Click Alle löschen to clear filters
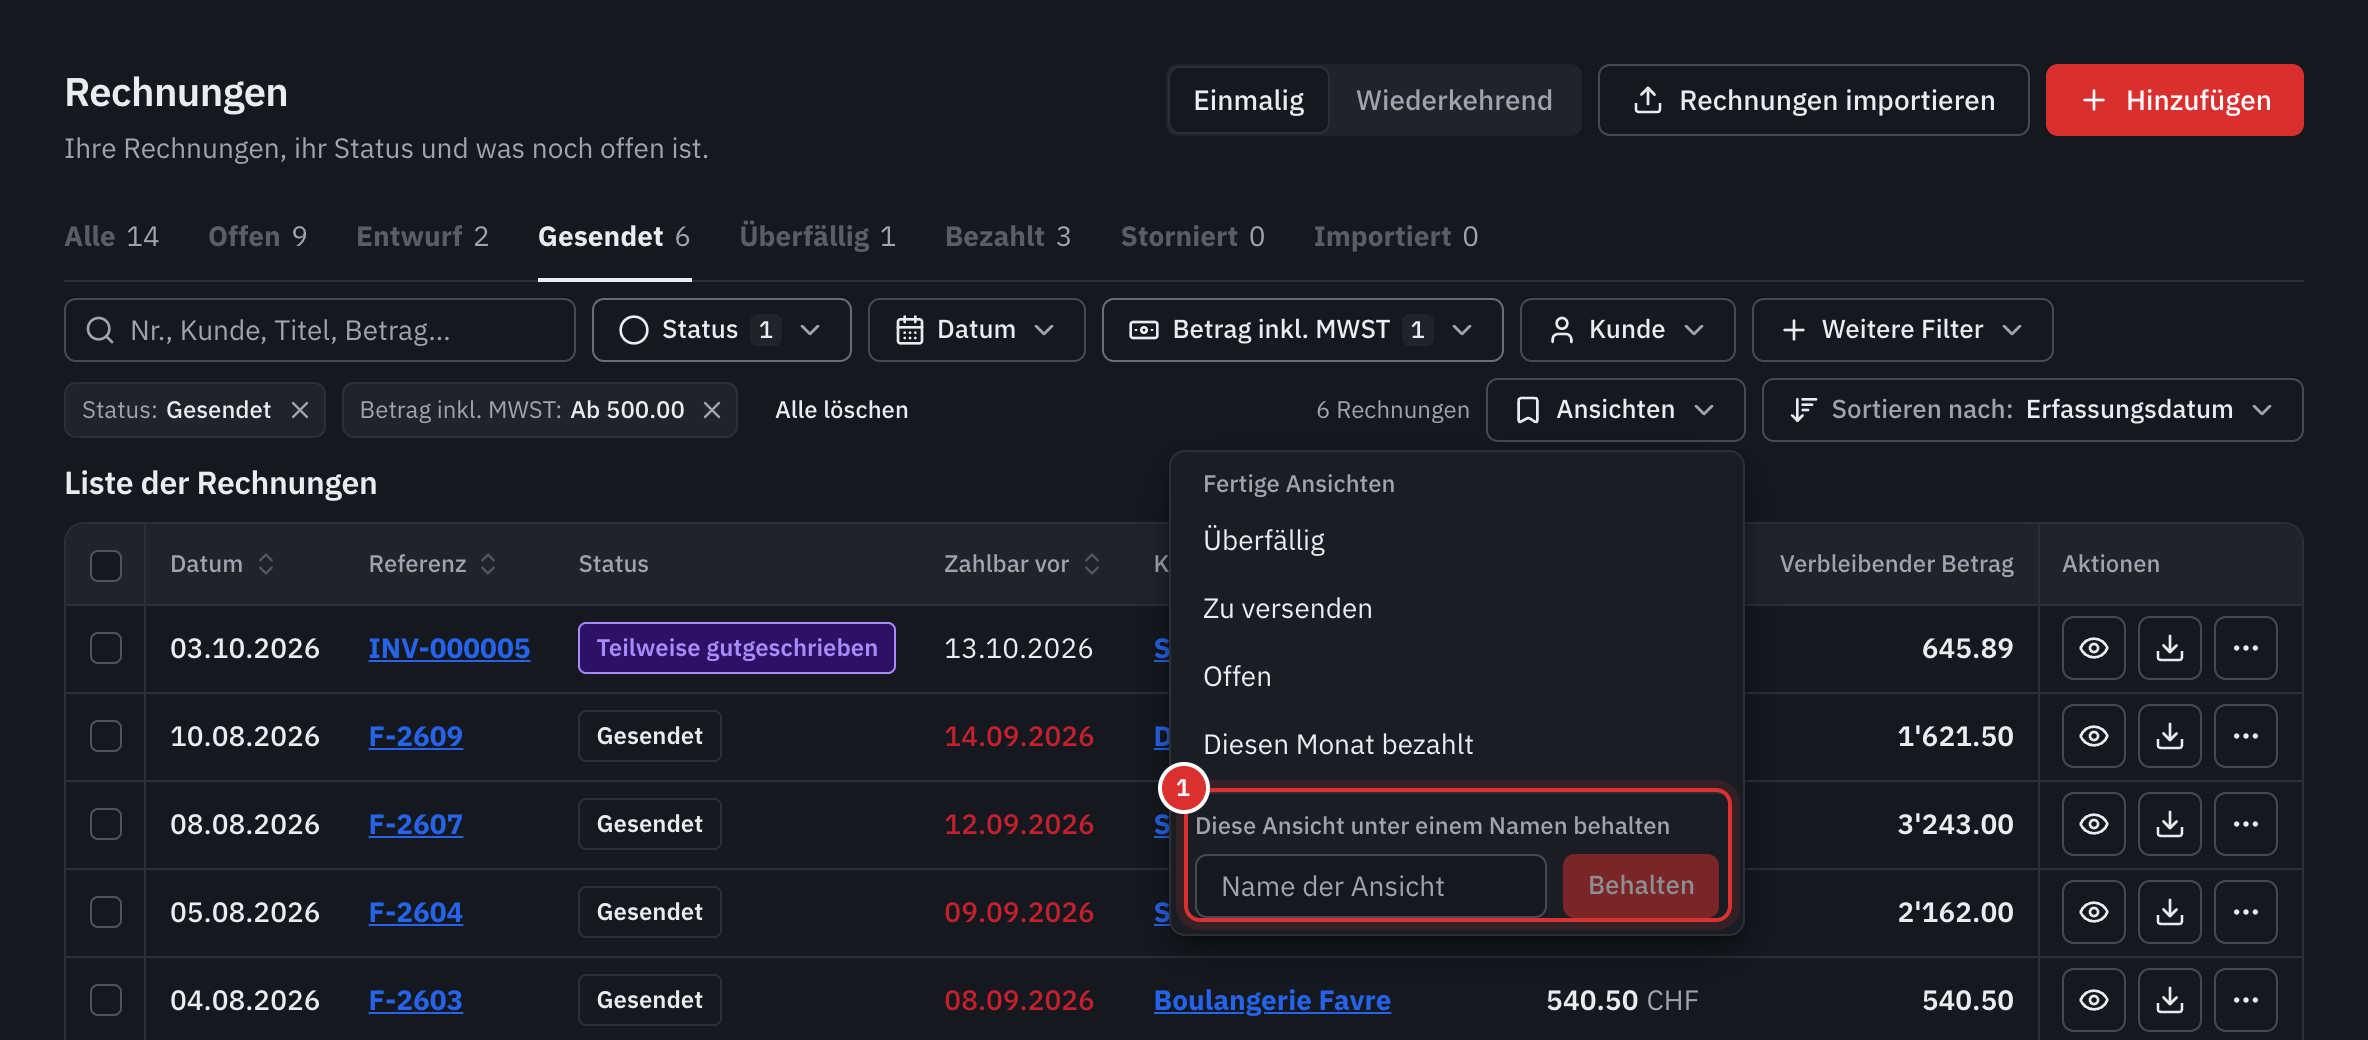 (x=841, y=410)
